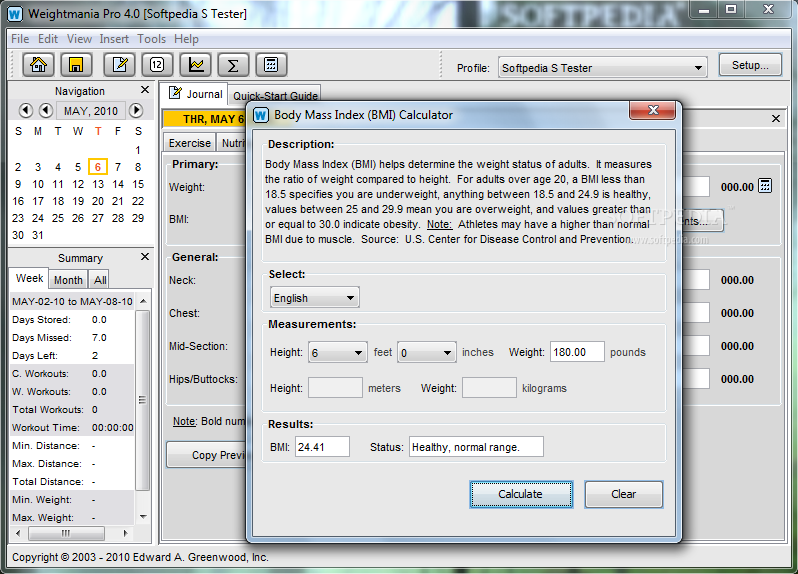
Task: Click the Sigma summary toolbar icon
Action: pyautogui.click(x=233, y=65)
